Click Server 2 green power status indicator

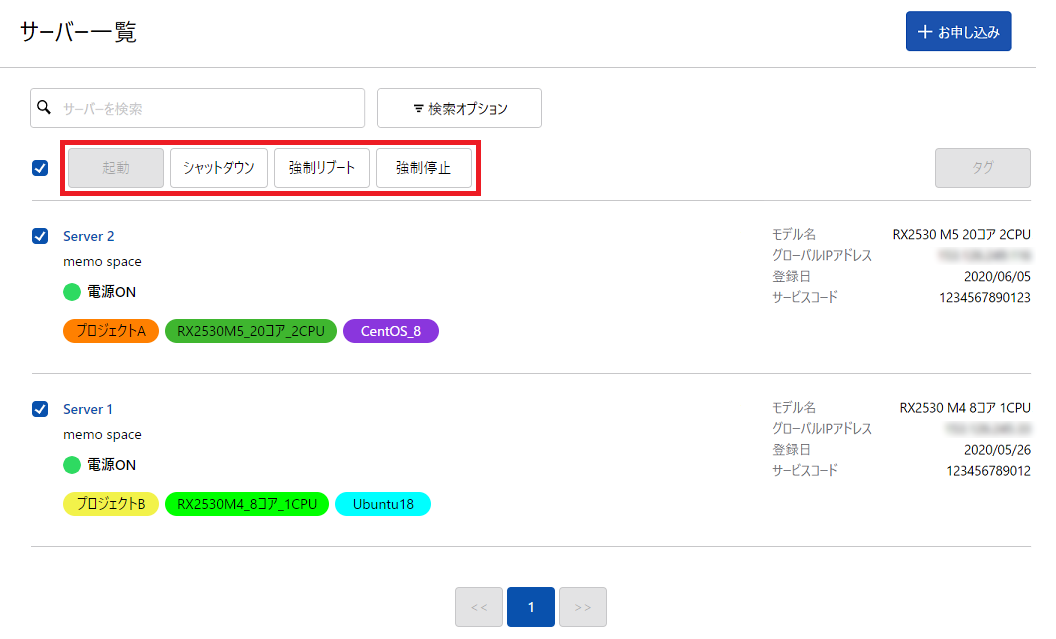pos(71,292)
